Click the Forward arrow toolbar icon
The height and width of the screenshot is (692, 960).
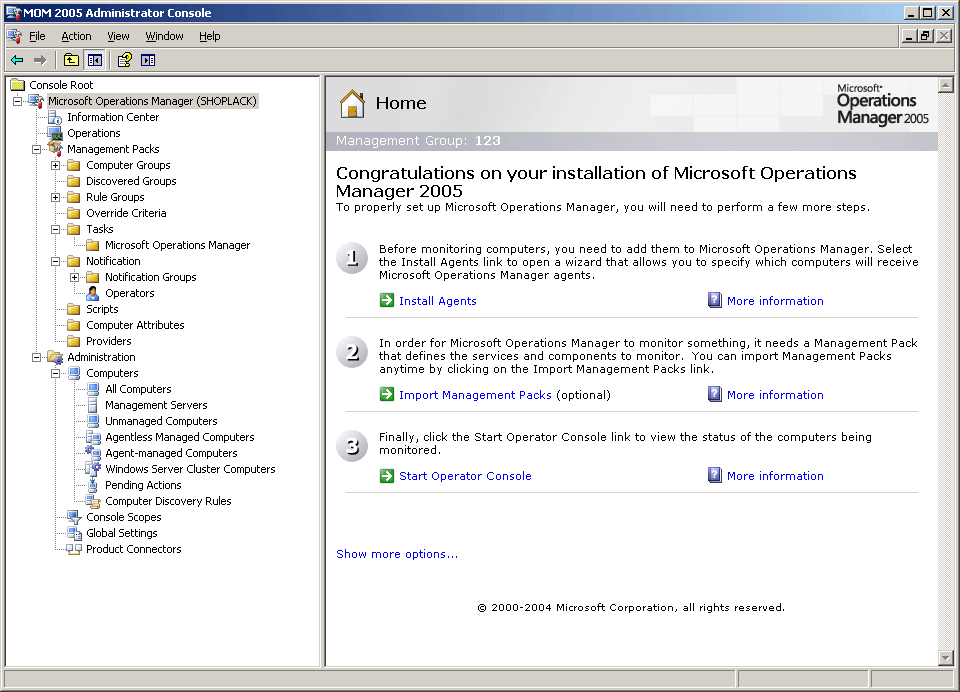40,60
